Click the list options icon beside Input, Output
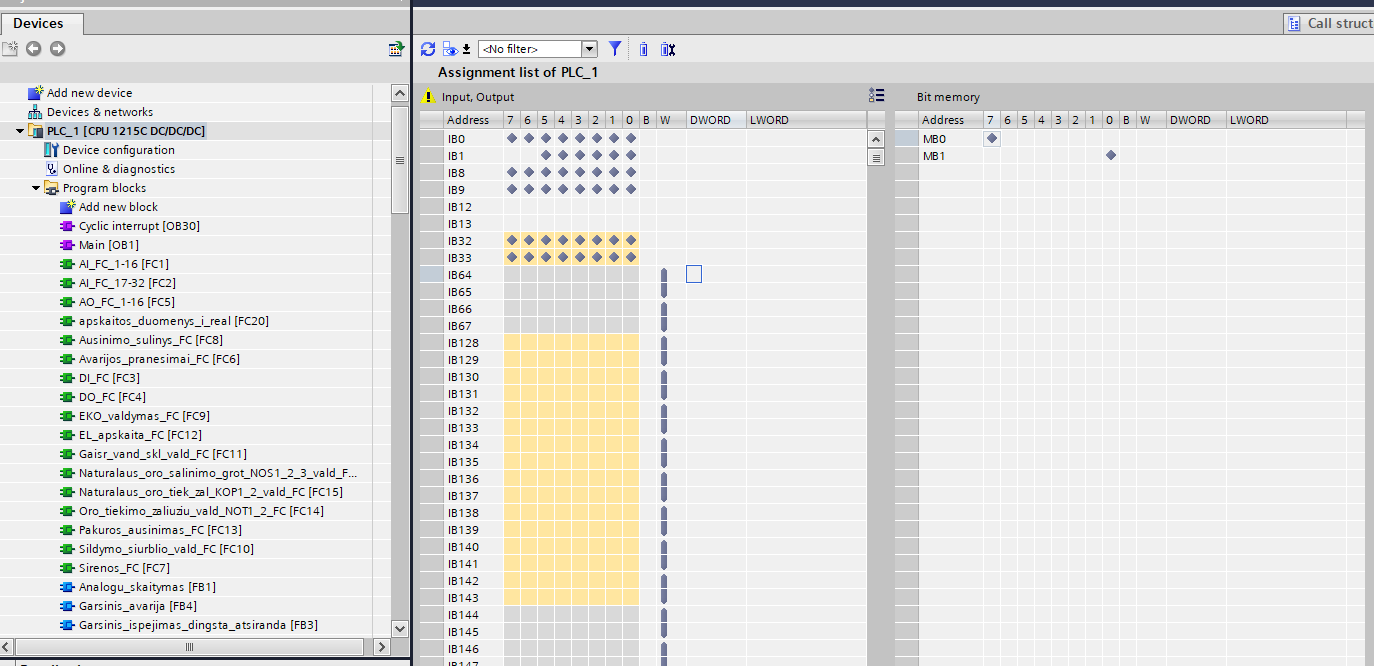This screenshot has height=666, width=1374. pos(876,96)
